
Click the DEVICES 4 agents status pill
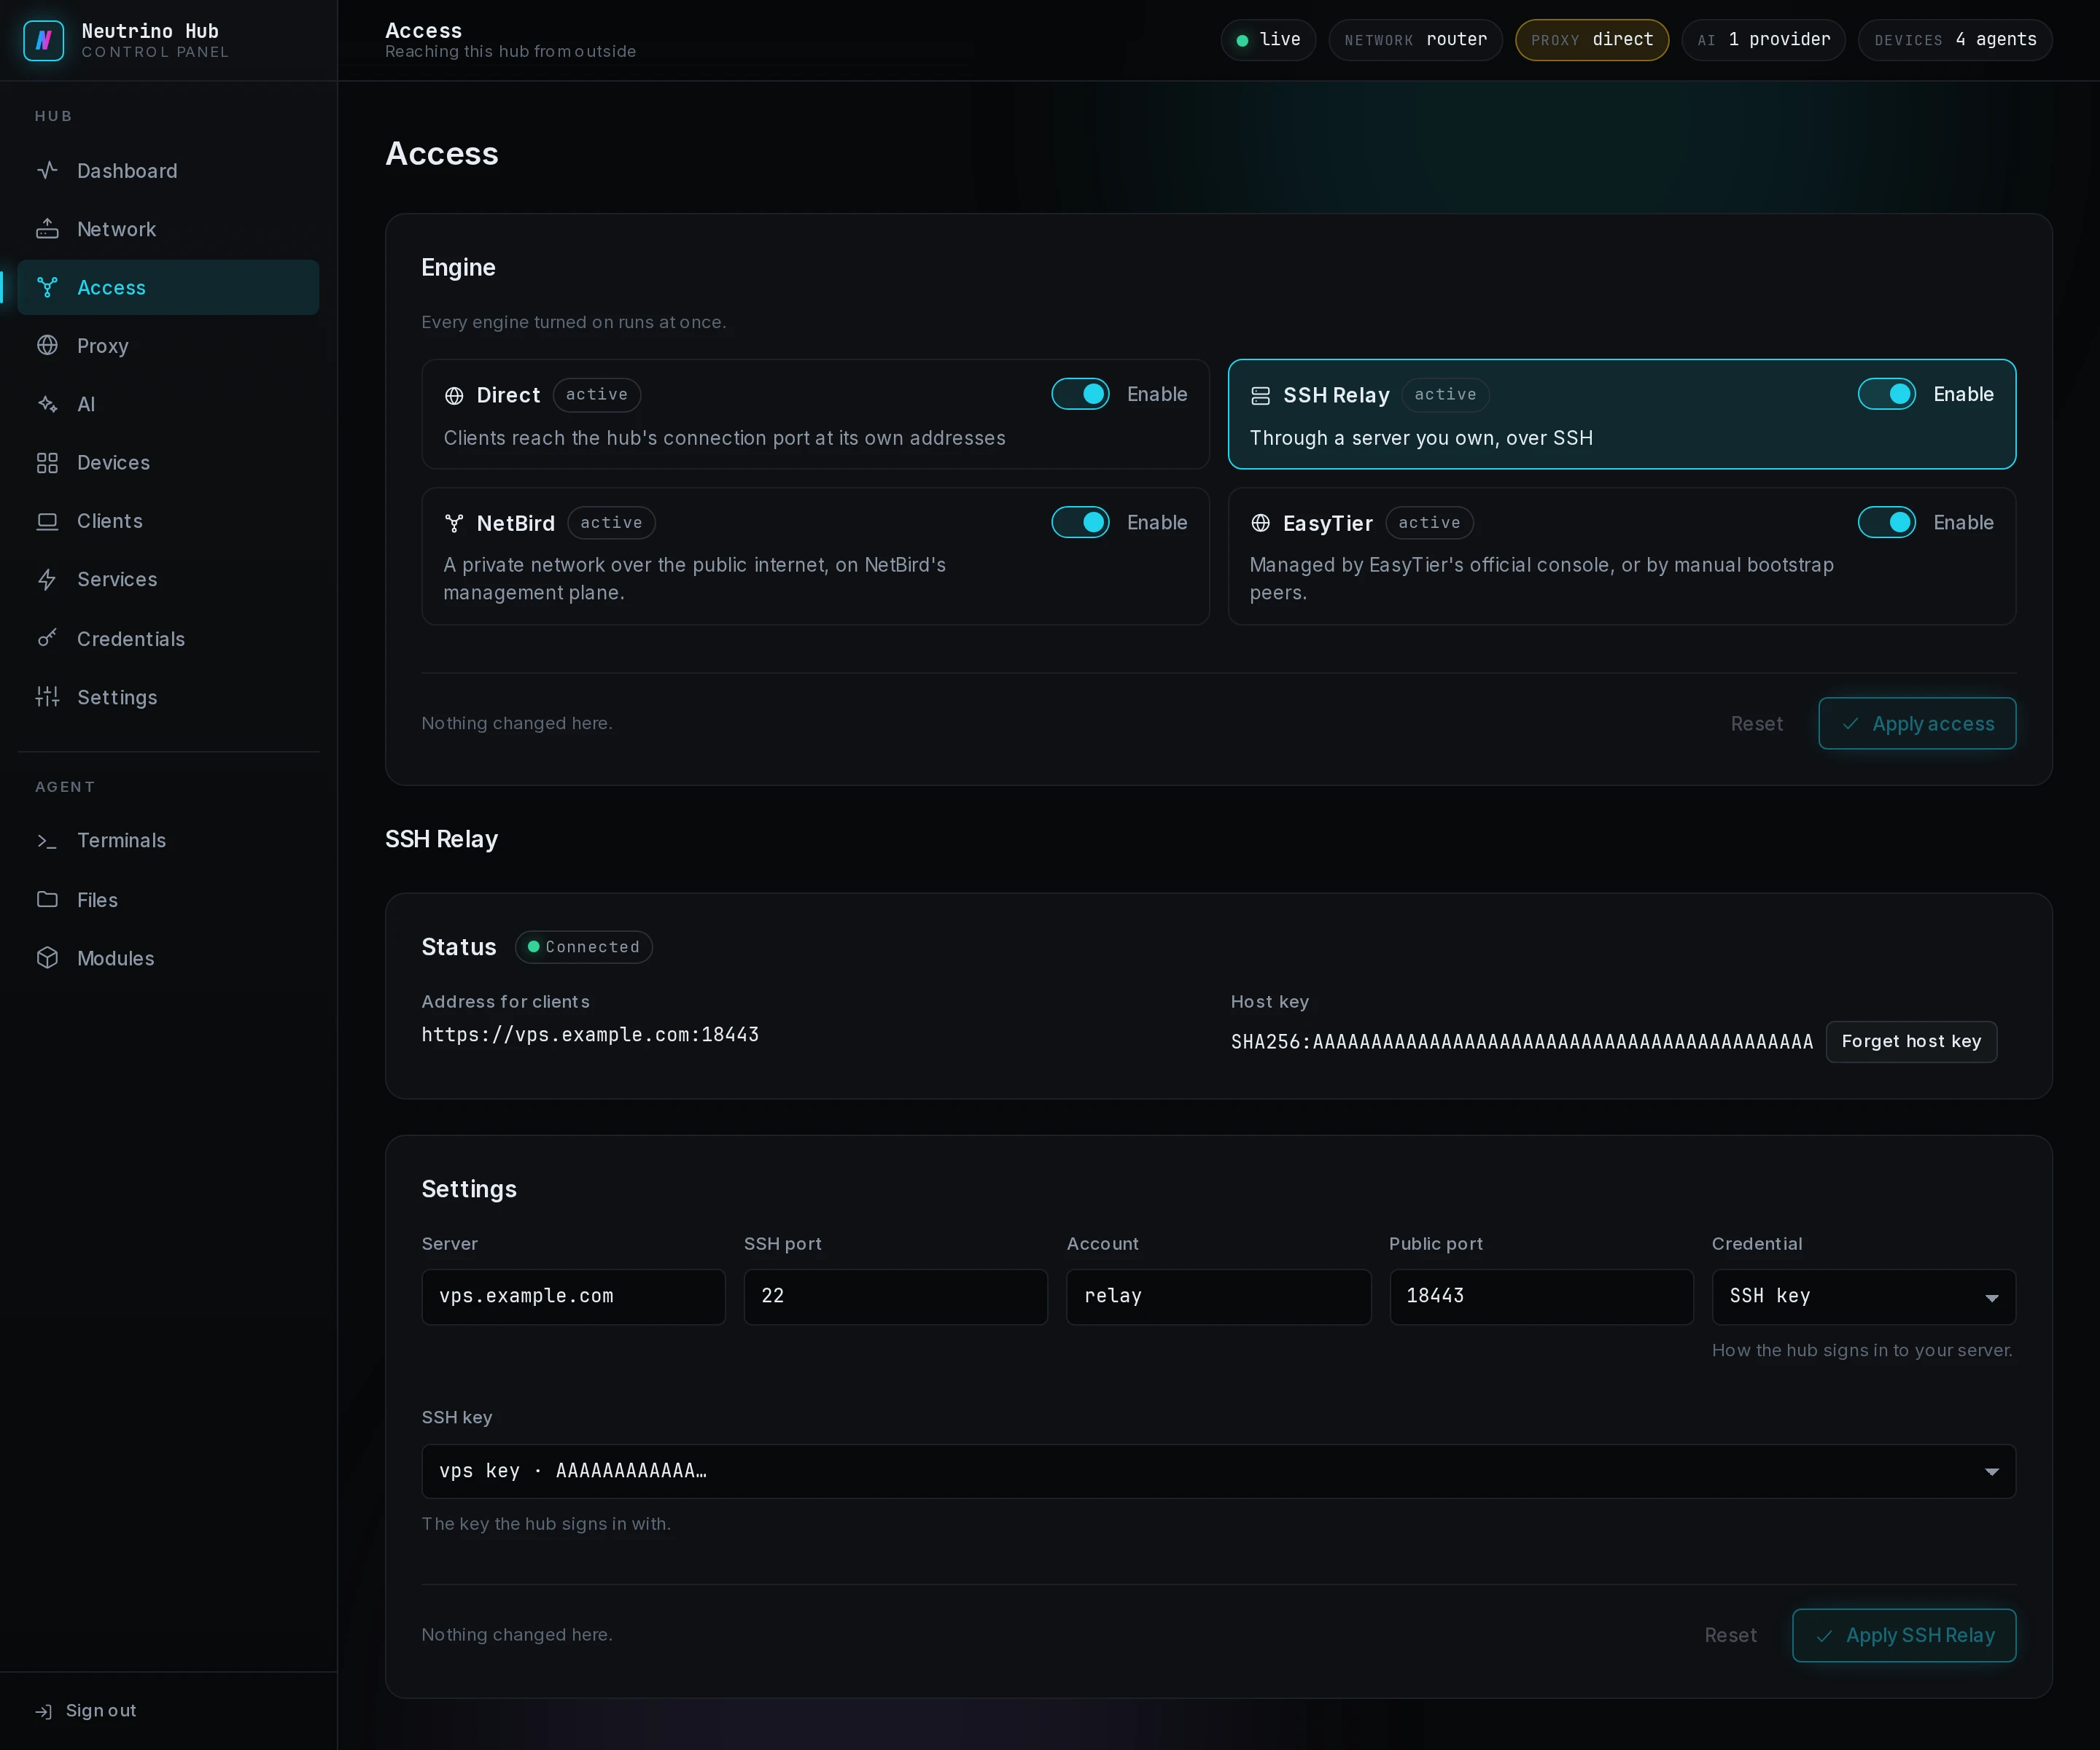click(x=1954, y=40)
